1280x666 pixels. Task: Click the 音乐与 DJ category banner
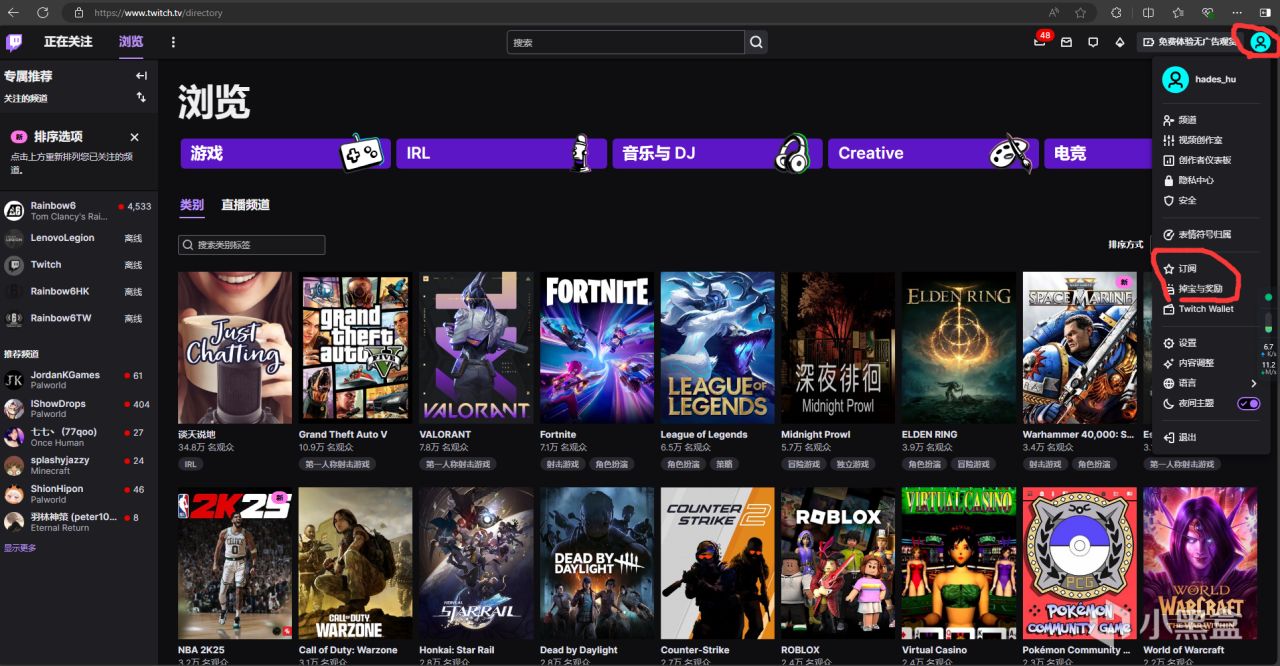(x=717, y=153)
